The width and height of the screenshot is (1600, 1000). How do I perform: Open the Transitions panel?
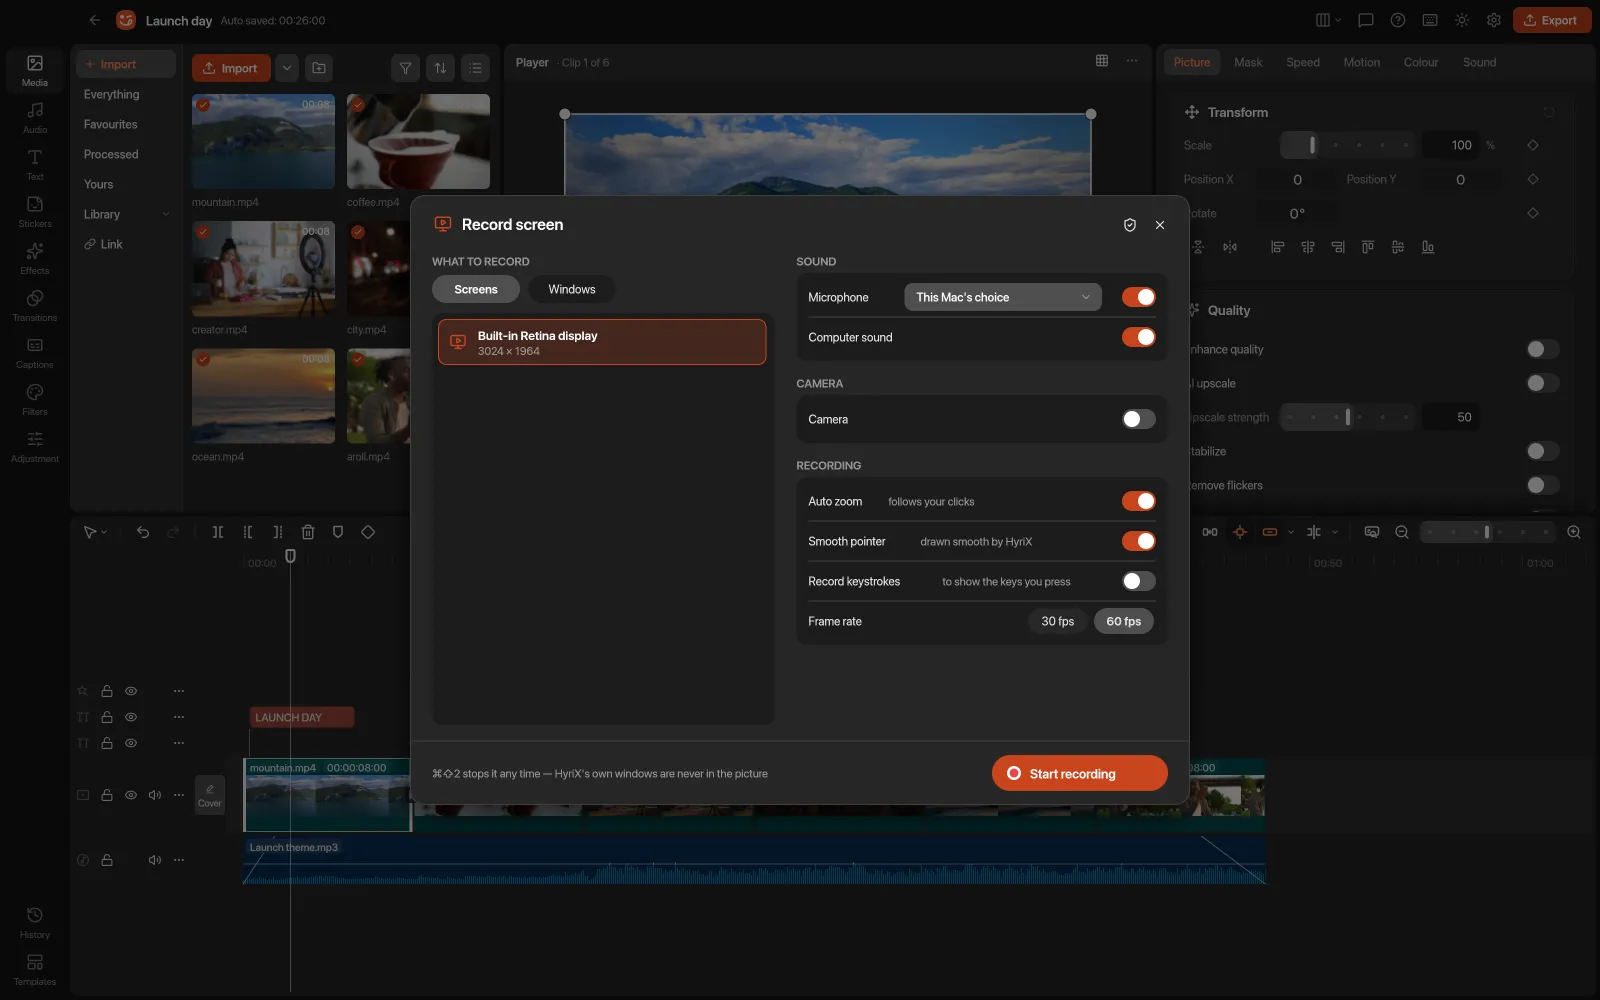[x=35, y=306]
